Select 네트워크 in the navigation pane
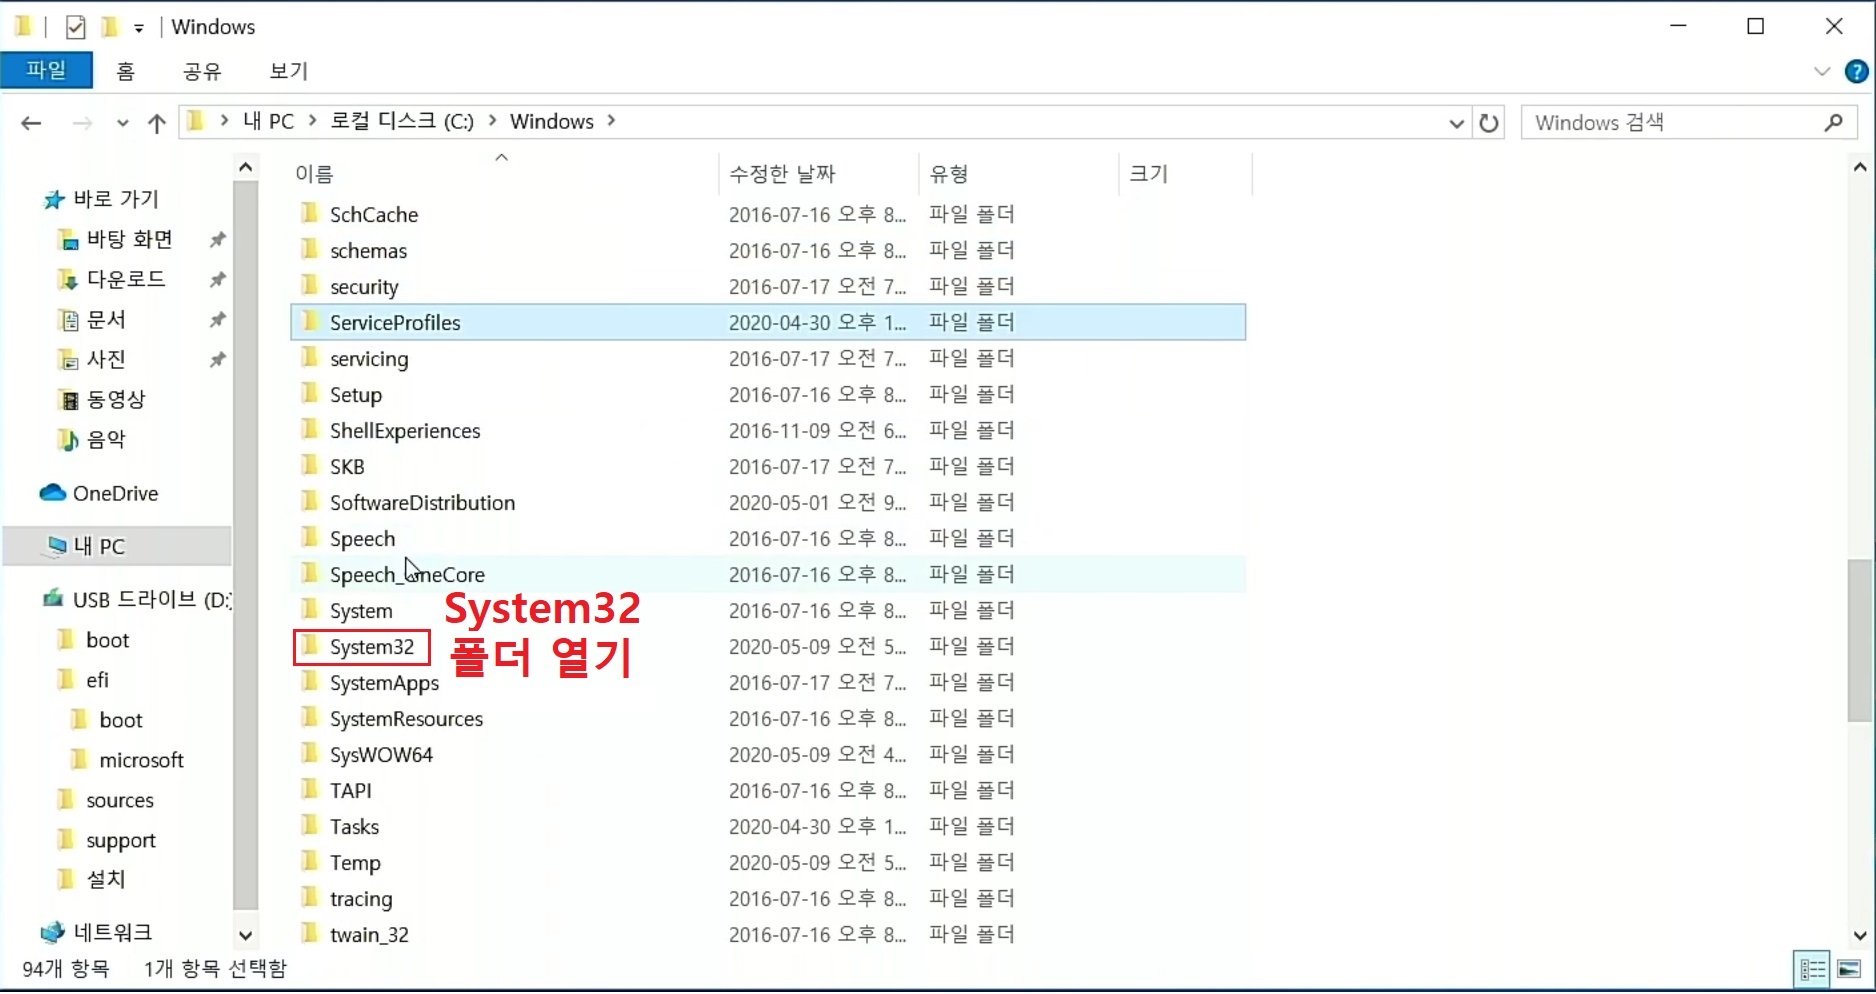 (112, 932)
